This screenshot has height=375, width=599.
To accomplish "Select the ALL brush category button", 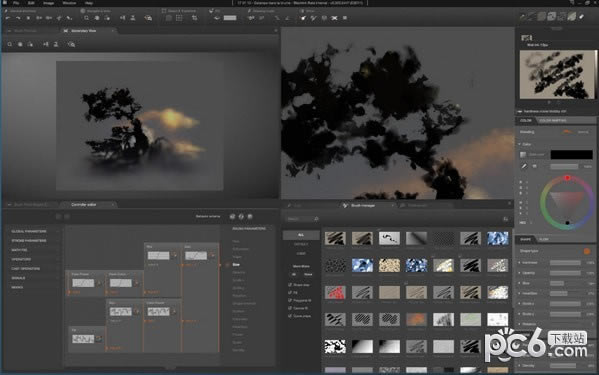I will (x=301, y=235).
